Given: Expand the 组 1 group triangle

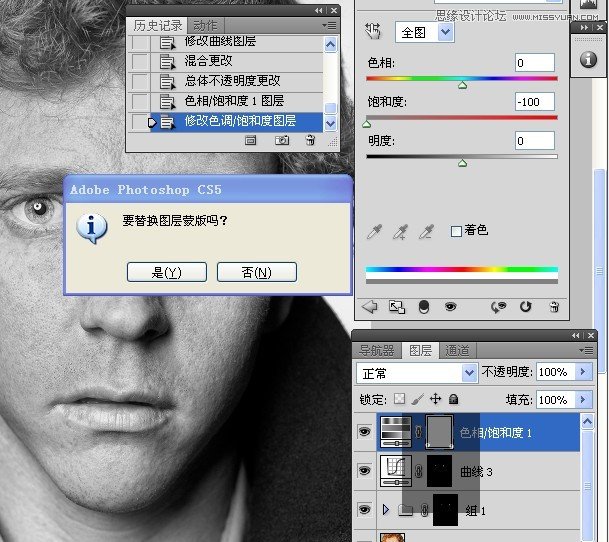Looking at the screenshot, I should point(386,509).
